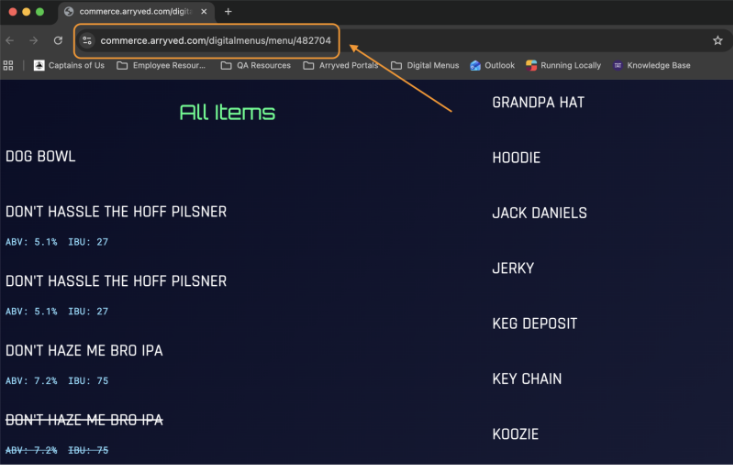The width and height of the screenshot is (733, 465).
Task: Open the Captains of Us bookmark
Action: pyautogui.click(x=69, y=66)
